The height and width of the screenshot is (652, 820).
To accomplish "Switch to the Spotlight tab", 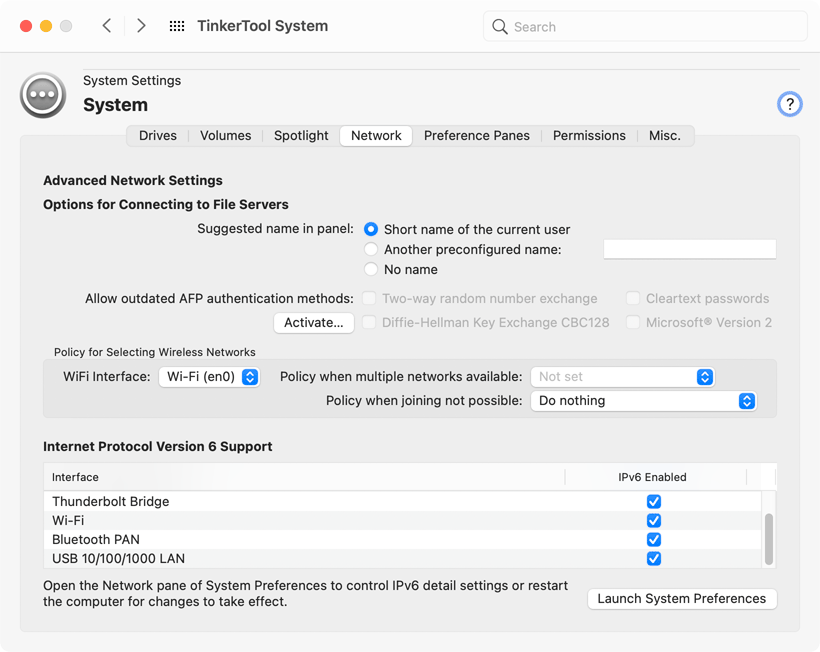I will [x=301, y=136].
